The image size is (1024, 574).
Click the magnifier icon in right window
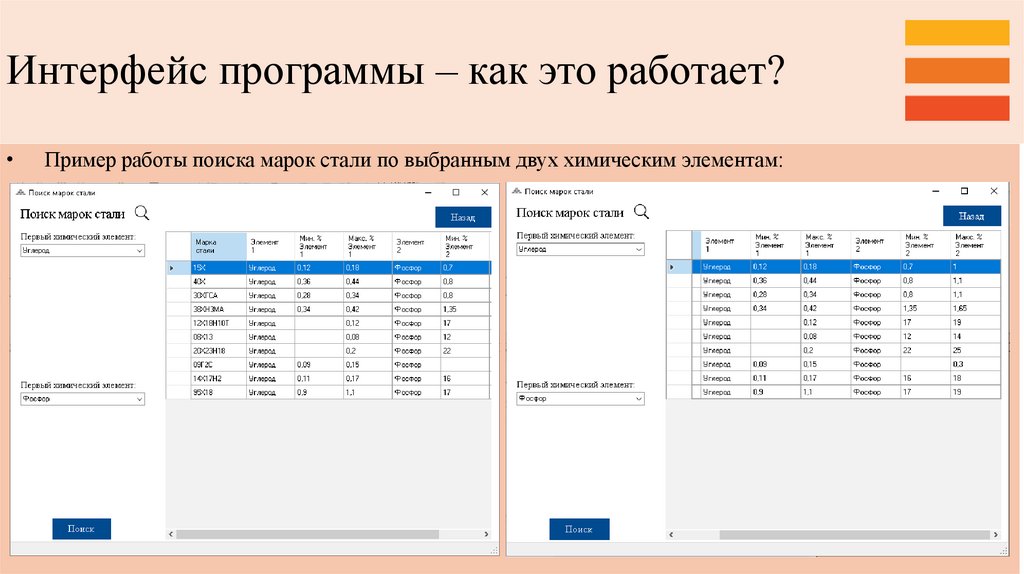pos(641,212)
